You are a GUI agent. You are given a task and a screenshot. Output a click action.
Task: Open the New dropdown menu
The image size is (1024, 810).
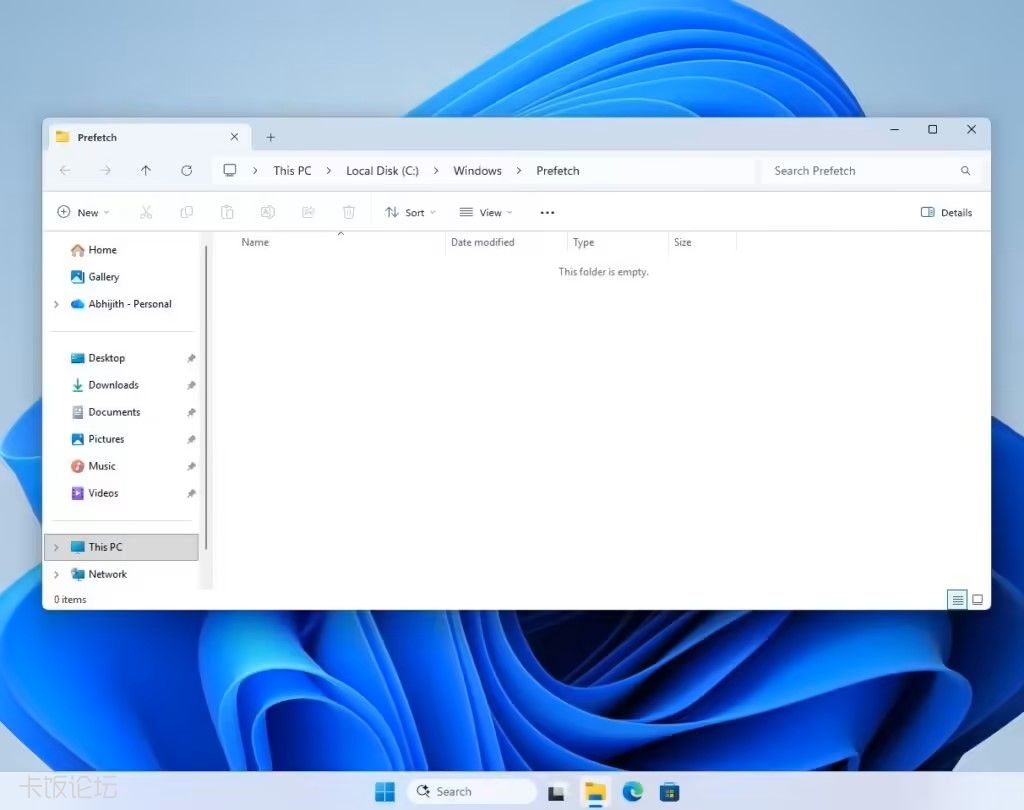84,212
